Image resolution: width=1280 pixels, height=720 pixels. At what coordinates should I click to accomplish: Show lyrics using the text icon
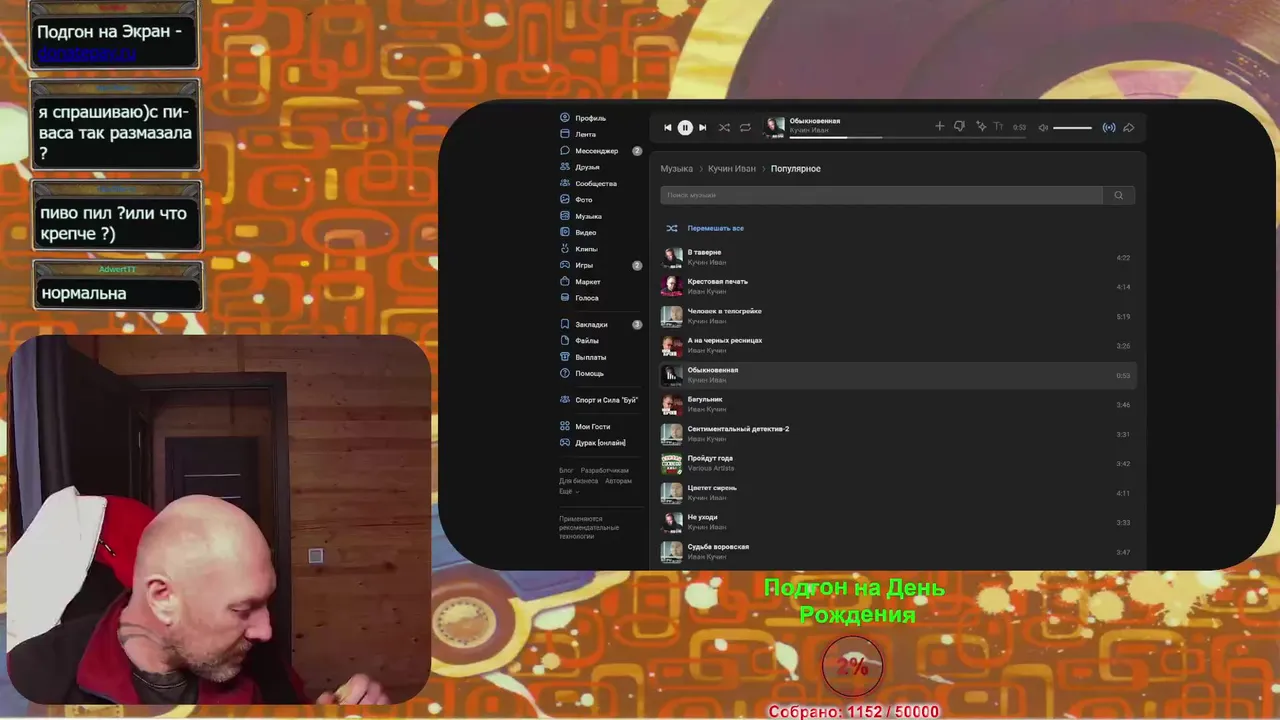pyautogui.click(x=998, y=126)
